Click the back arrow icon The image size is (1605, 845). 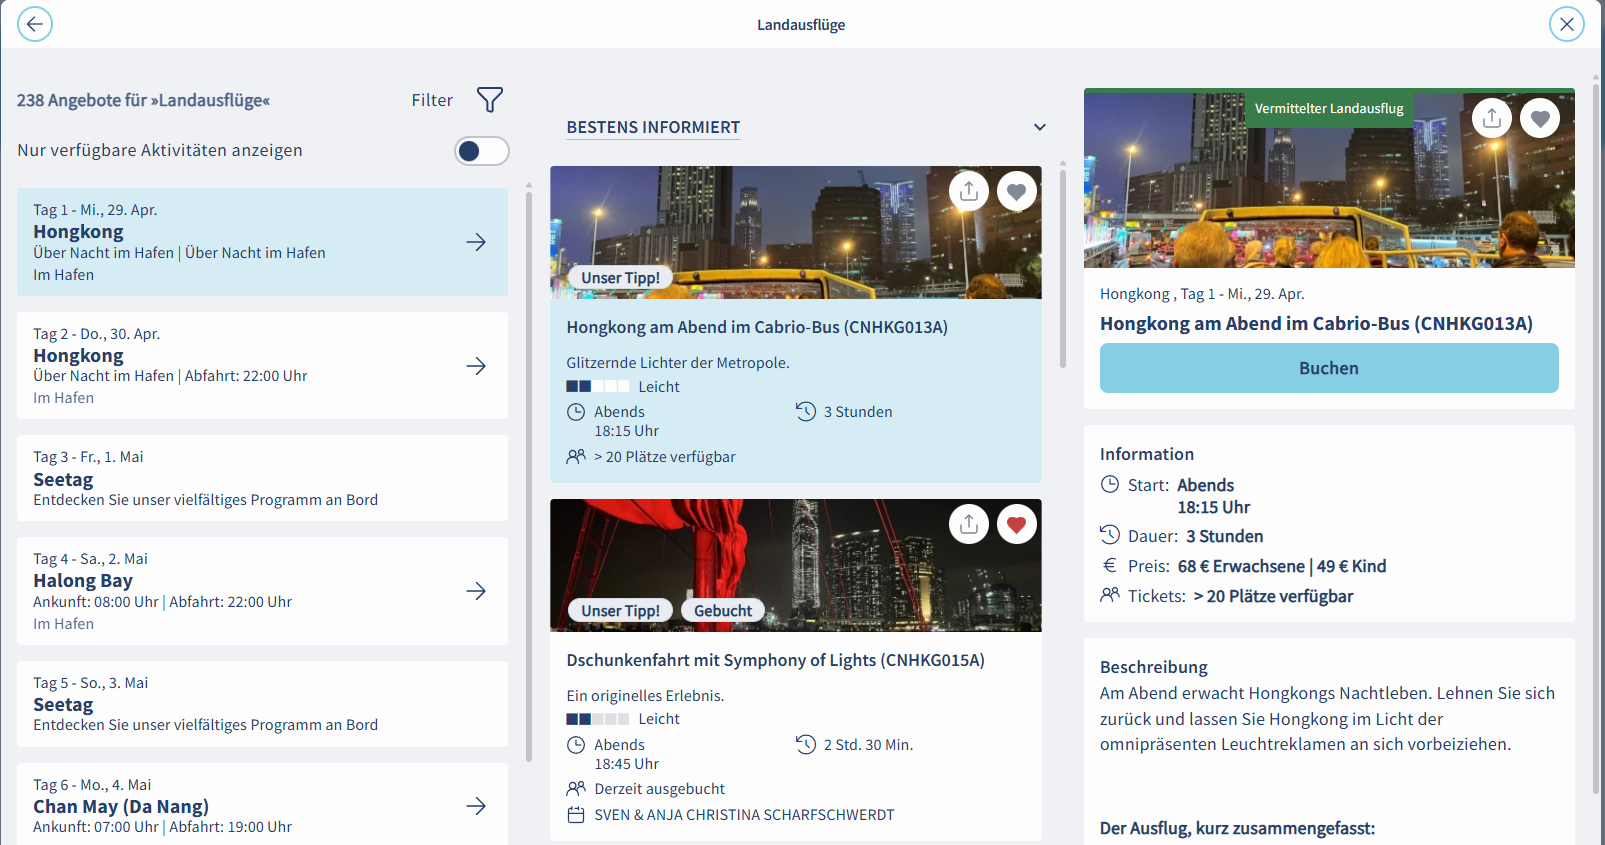tap(35, 24)
